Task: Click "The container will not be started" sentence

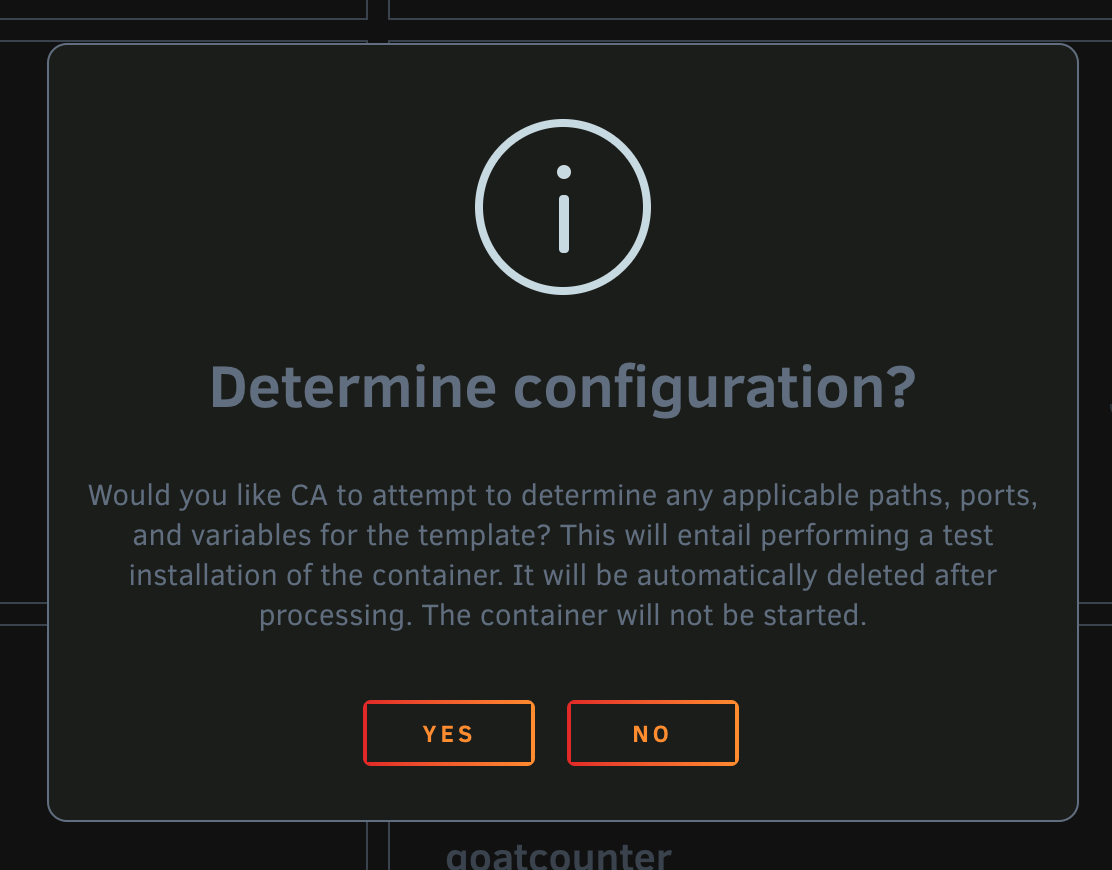Action: (x=644, y=615)
